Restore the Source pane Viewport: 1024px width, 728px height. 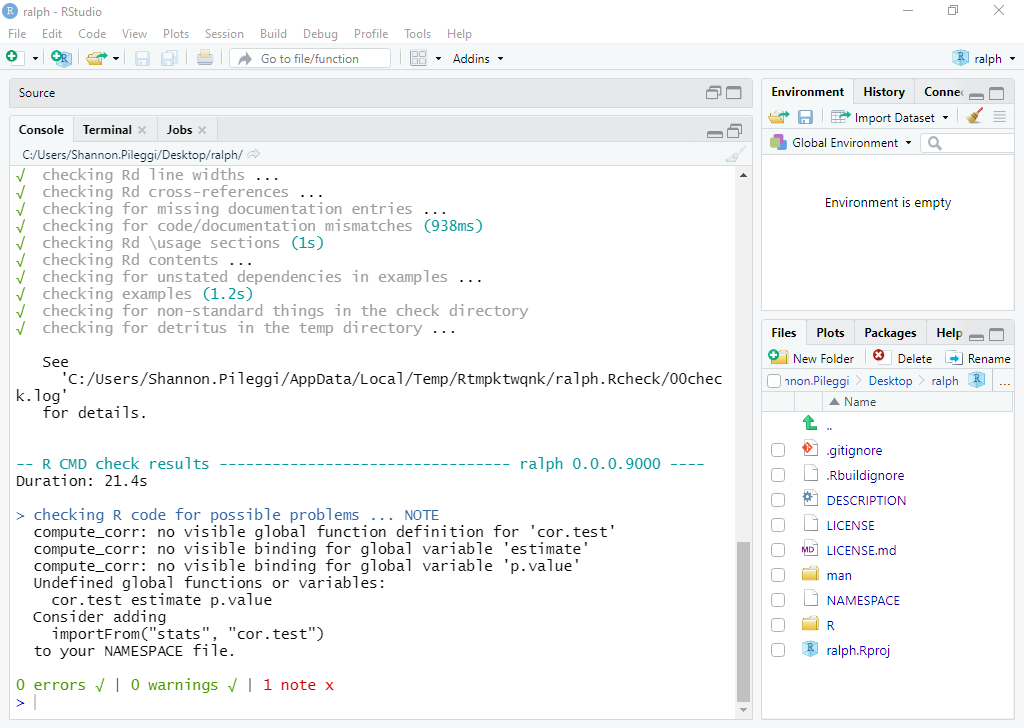(713, 93)
